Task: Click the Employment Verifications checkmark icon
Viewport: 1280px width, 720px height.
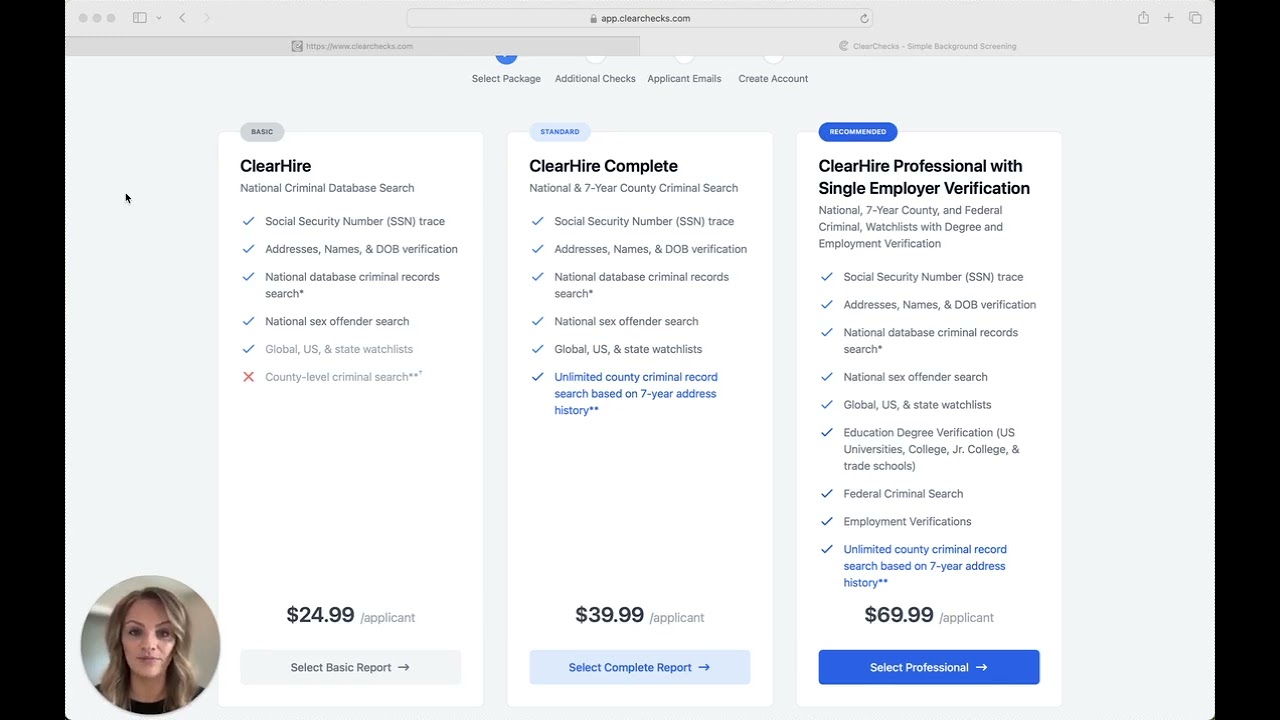Action: [826, 521]
